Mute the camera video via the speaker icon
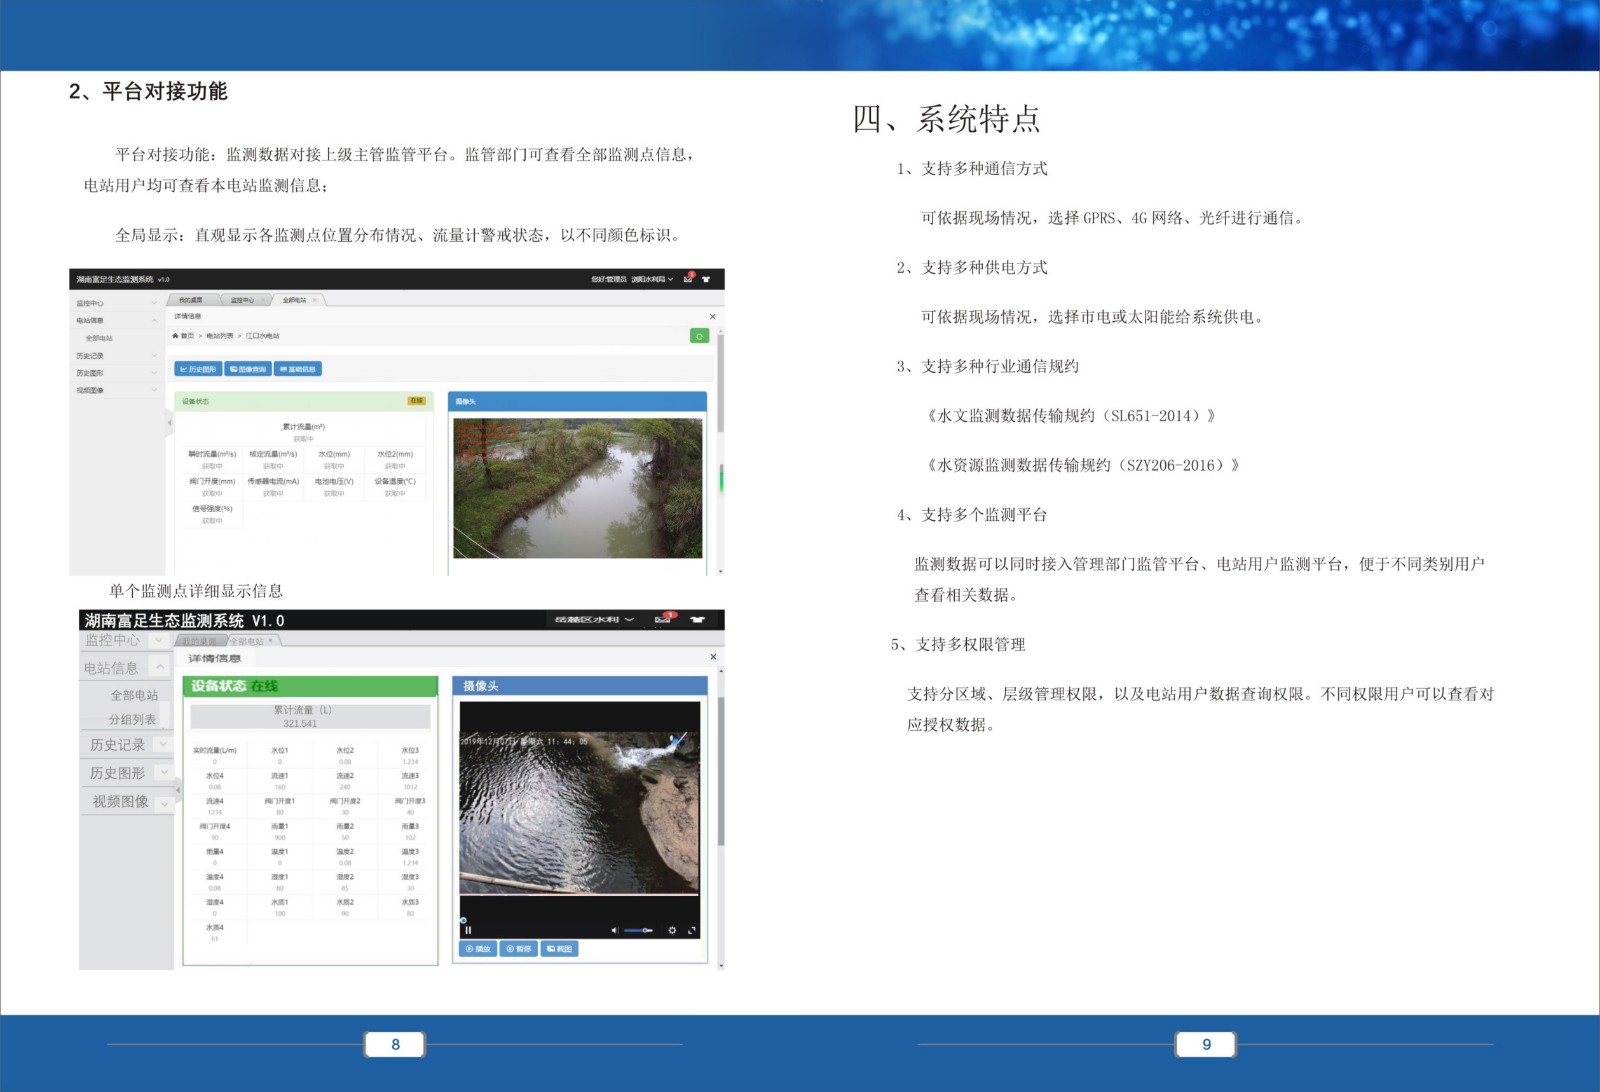This screenshot has width=1600, height=1092. [614, 930]
